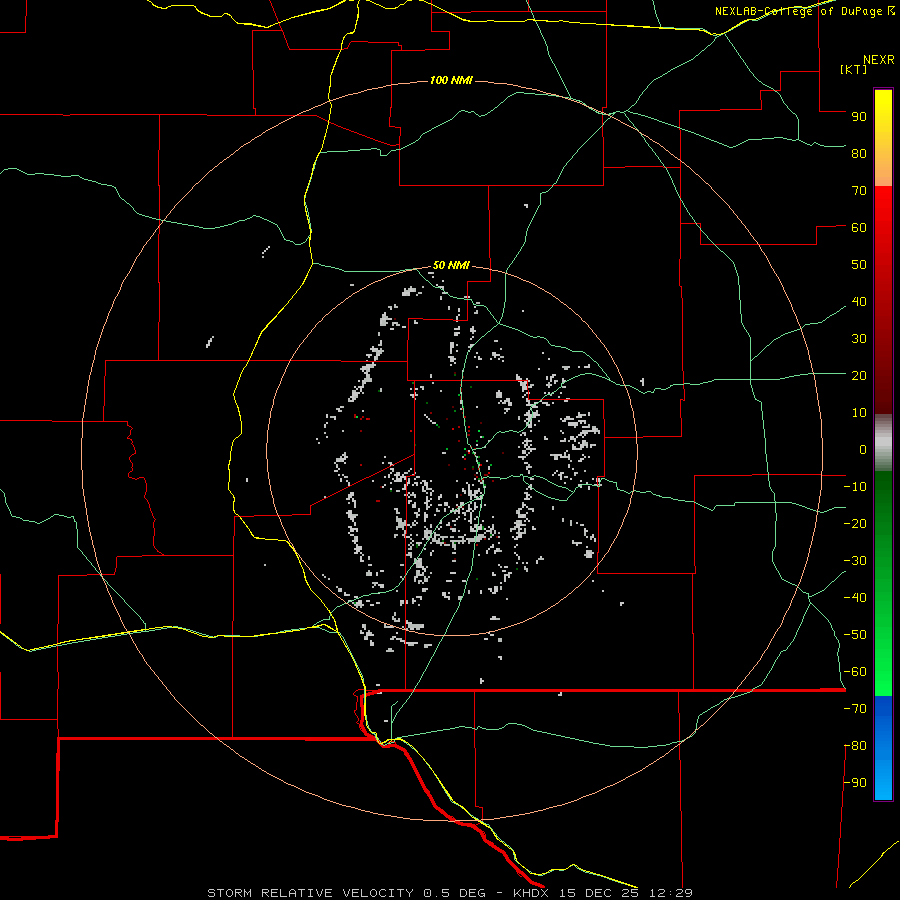Viewport: 900px width, 900px height.
Task: Click the Storm Relative Velocity product caption
Action: point(450,893)
